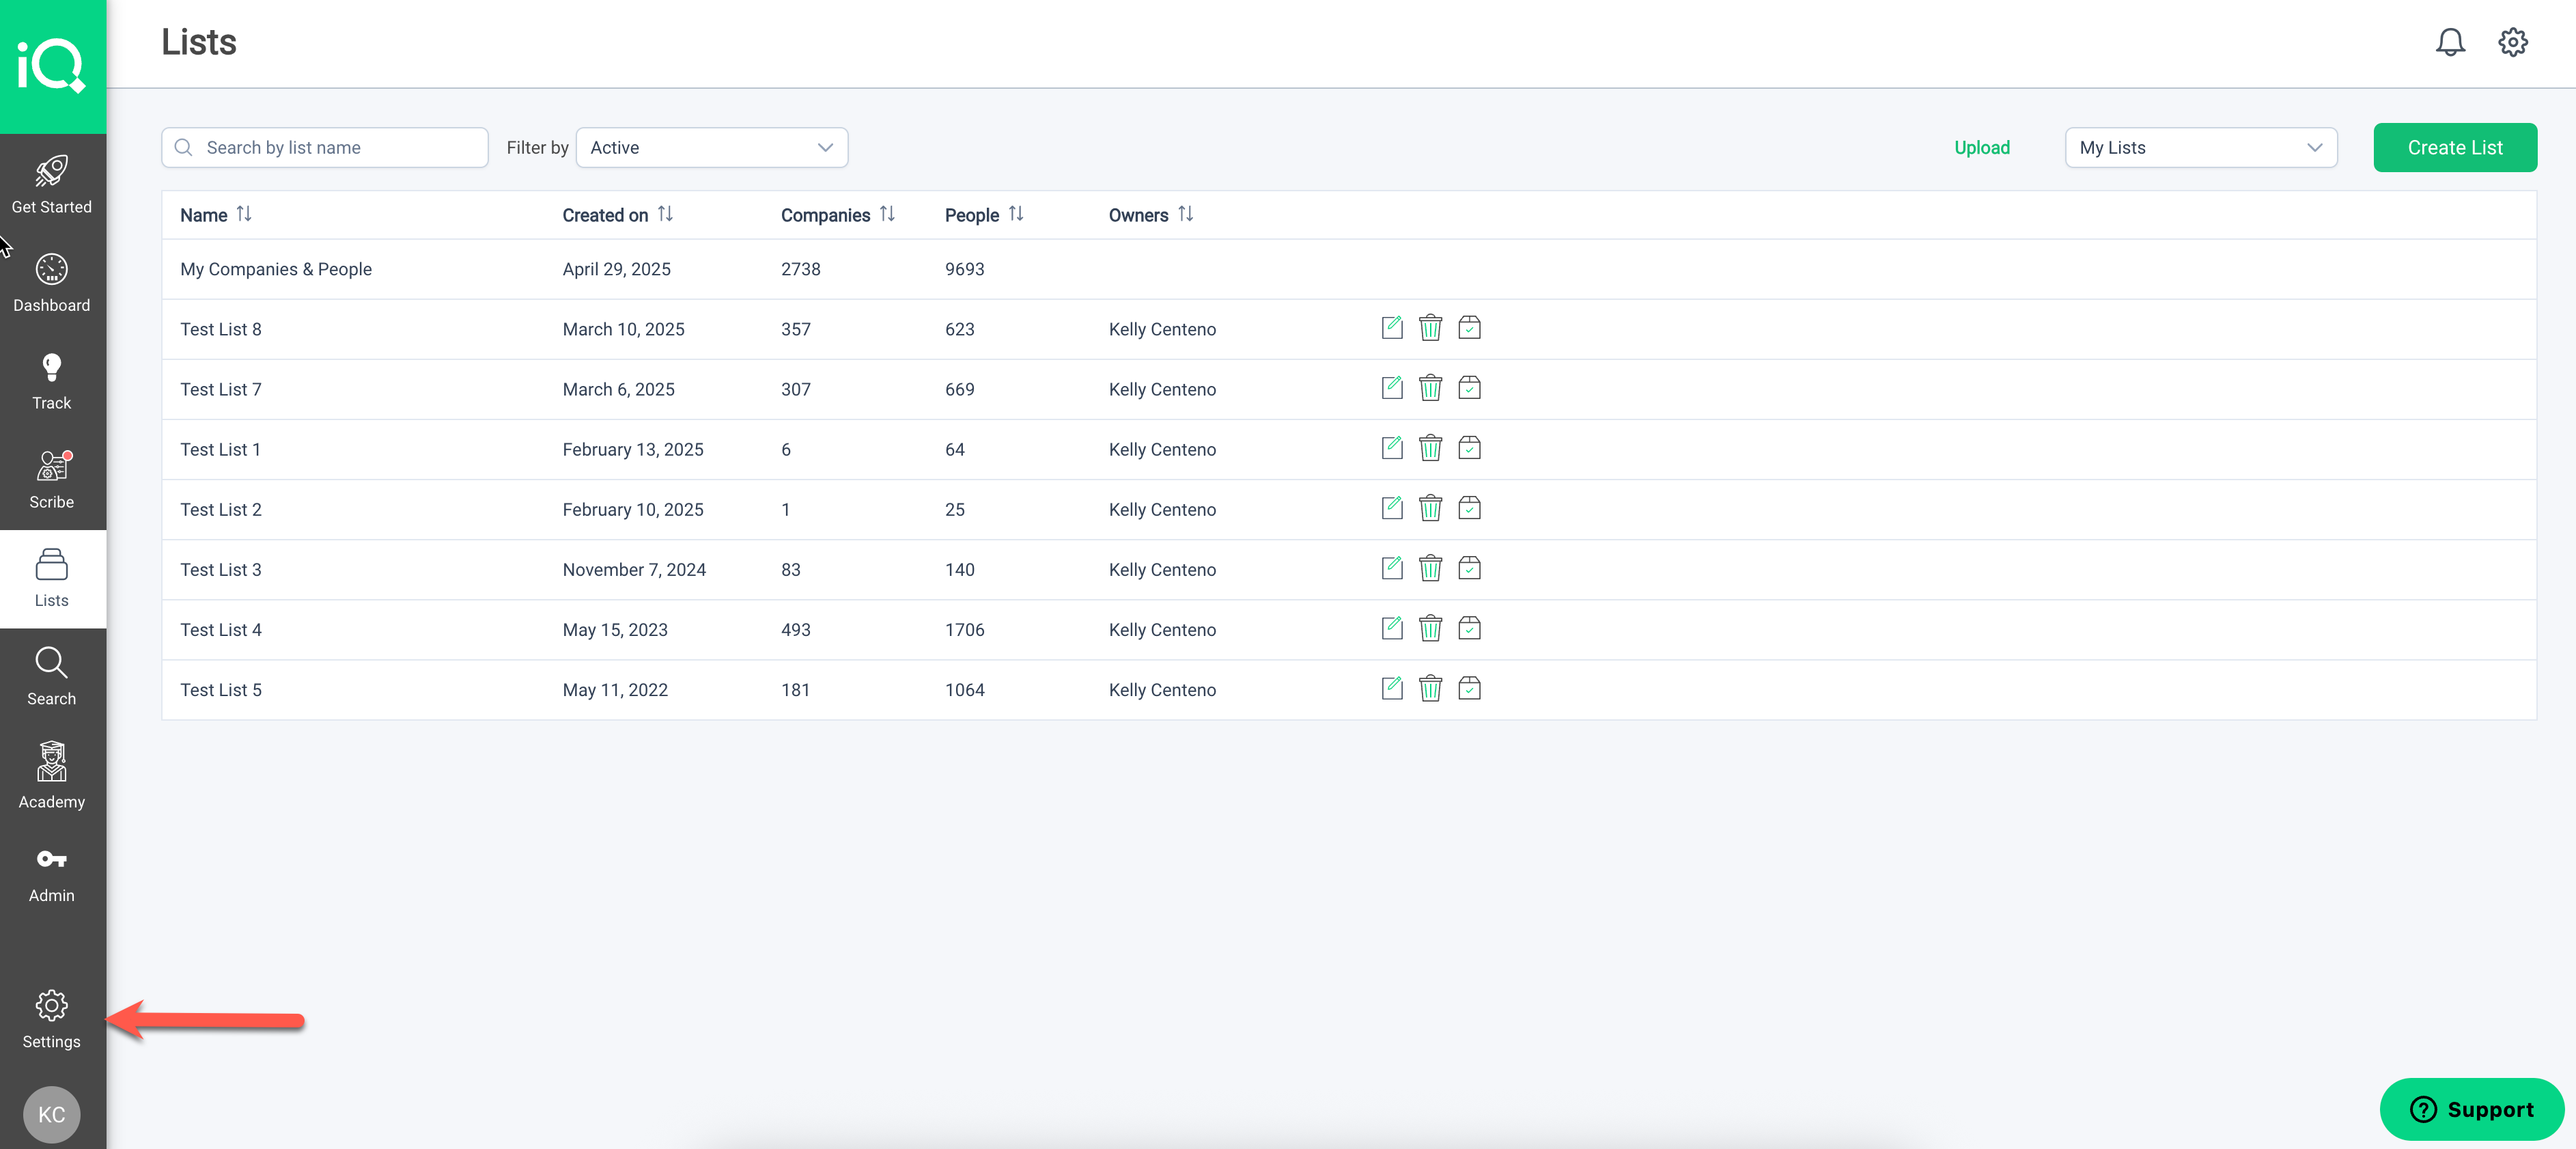Open the Test List 2 row name
This screenshot has width=2576, height=1149.
221,509
